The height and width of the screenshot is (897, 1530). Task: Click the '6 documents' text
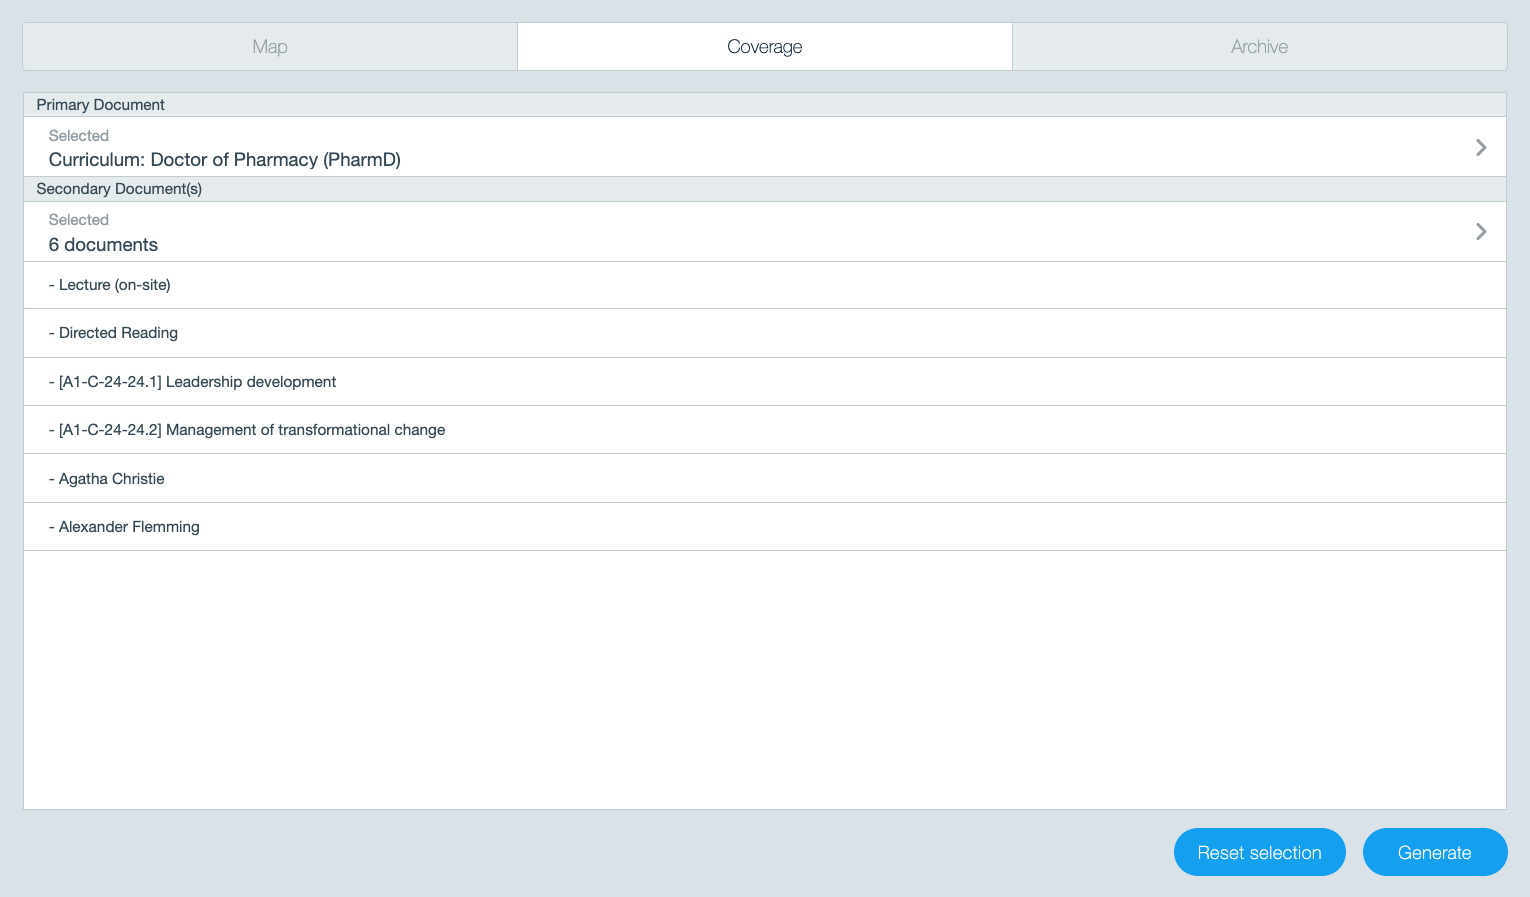[x=103, y=245]
